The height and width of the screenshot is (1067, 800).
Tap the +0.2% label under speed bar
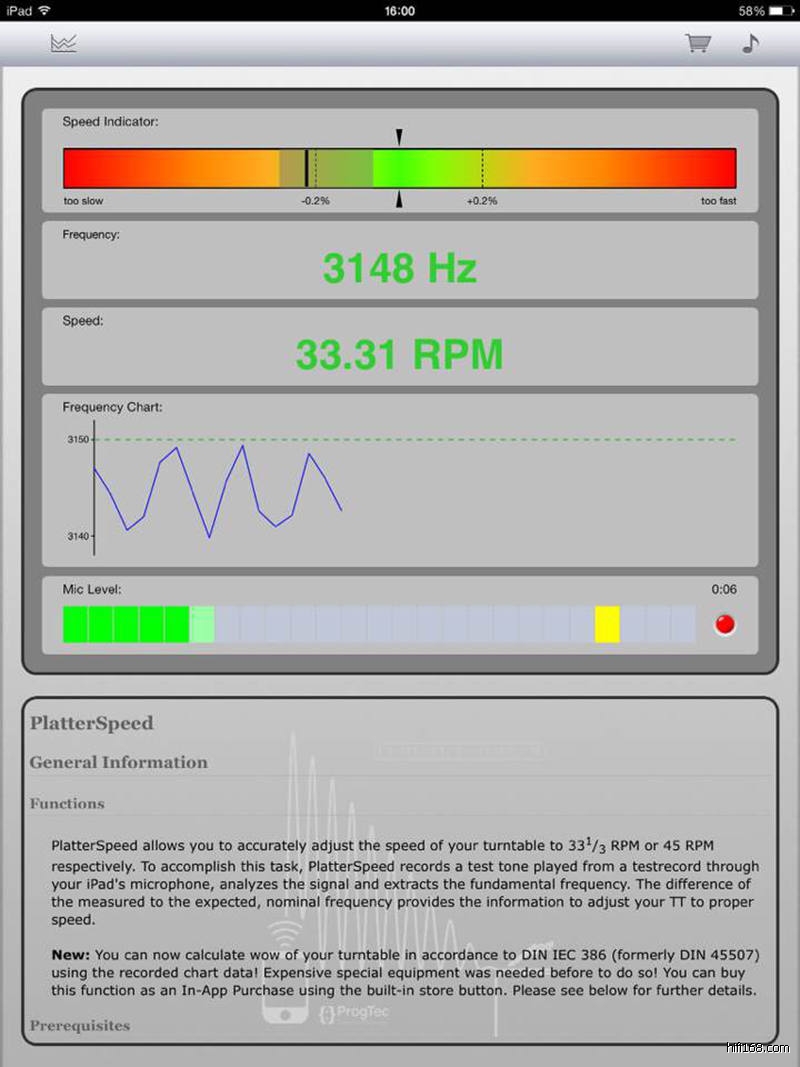[482, 201]
